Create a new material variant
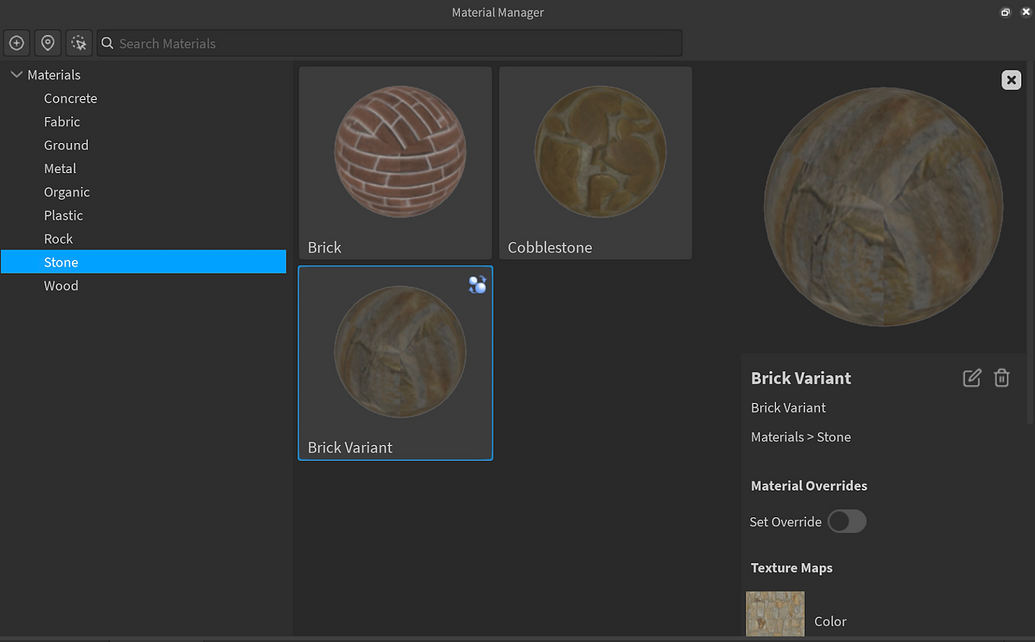The height and width of the screenshot is (642, 1035). click(16, 43)
